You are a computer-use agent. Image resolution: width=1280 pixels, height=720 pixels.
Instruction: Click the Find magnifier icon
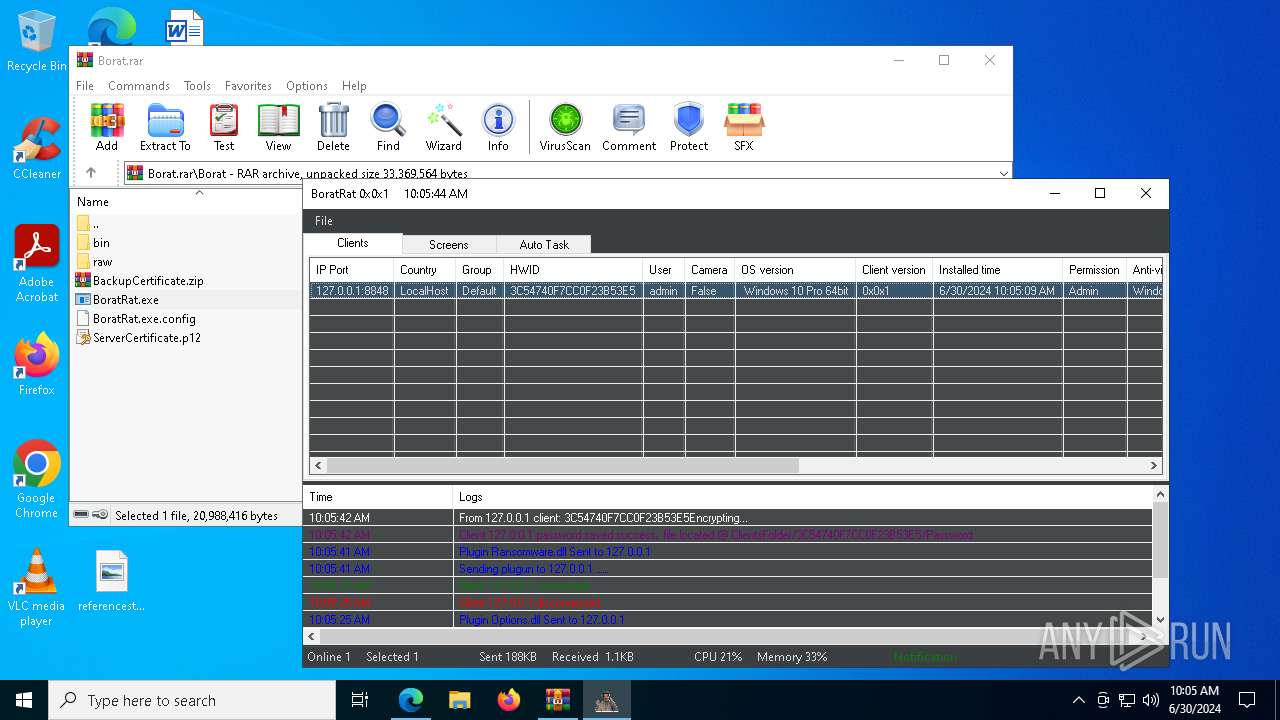click(x=388, y=127)
